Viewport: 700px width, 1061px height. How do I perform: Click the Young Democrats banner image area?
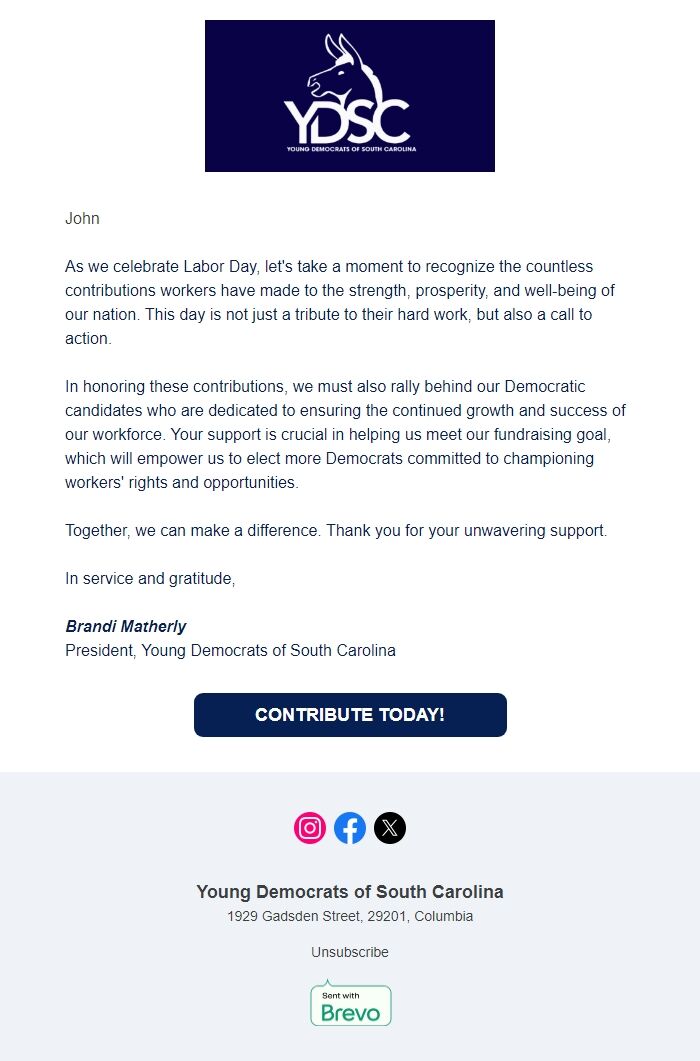coord(349,95)
